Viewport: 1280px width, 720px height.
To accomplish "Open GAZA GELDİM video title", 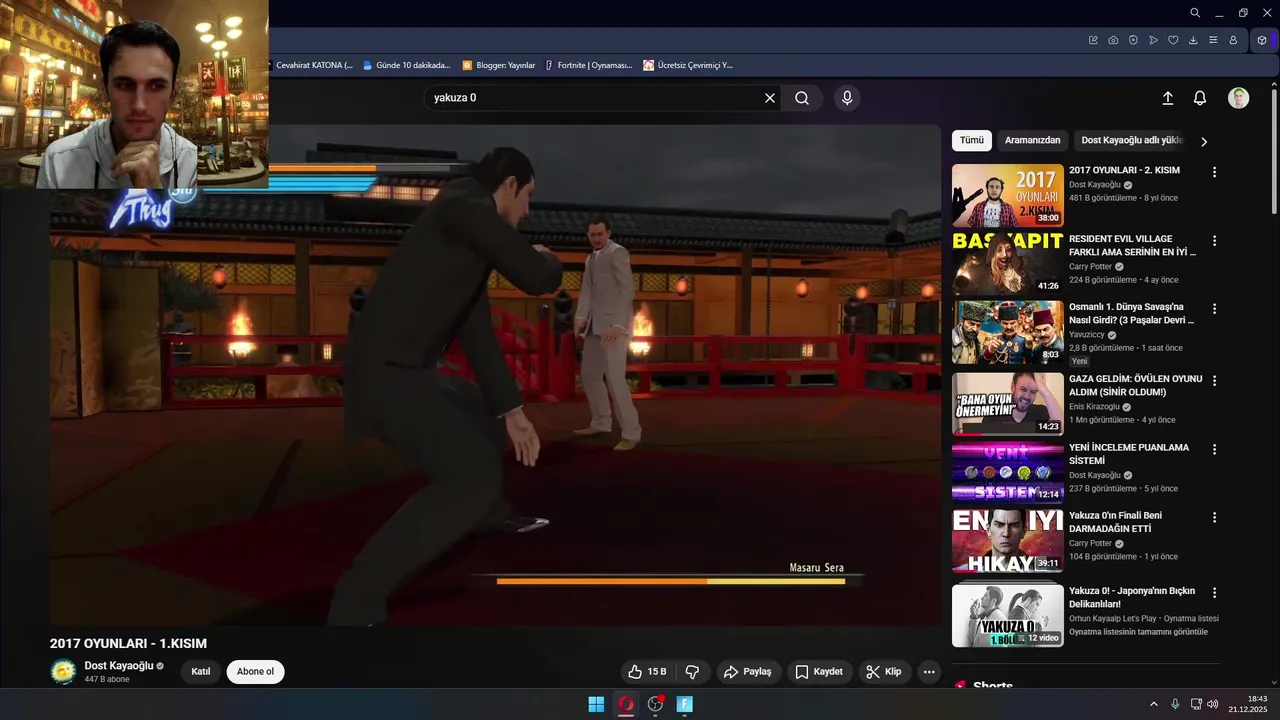I will [1136, 386].
